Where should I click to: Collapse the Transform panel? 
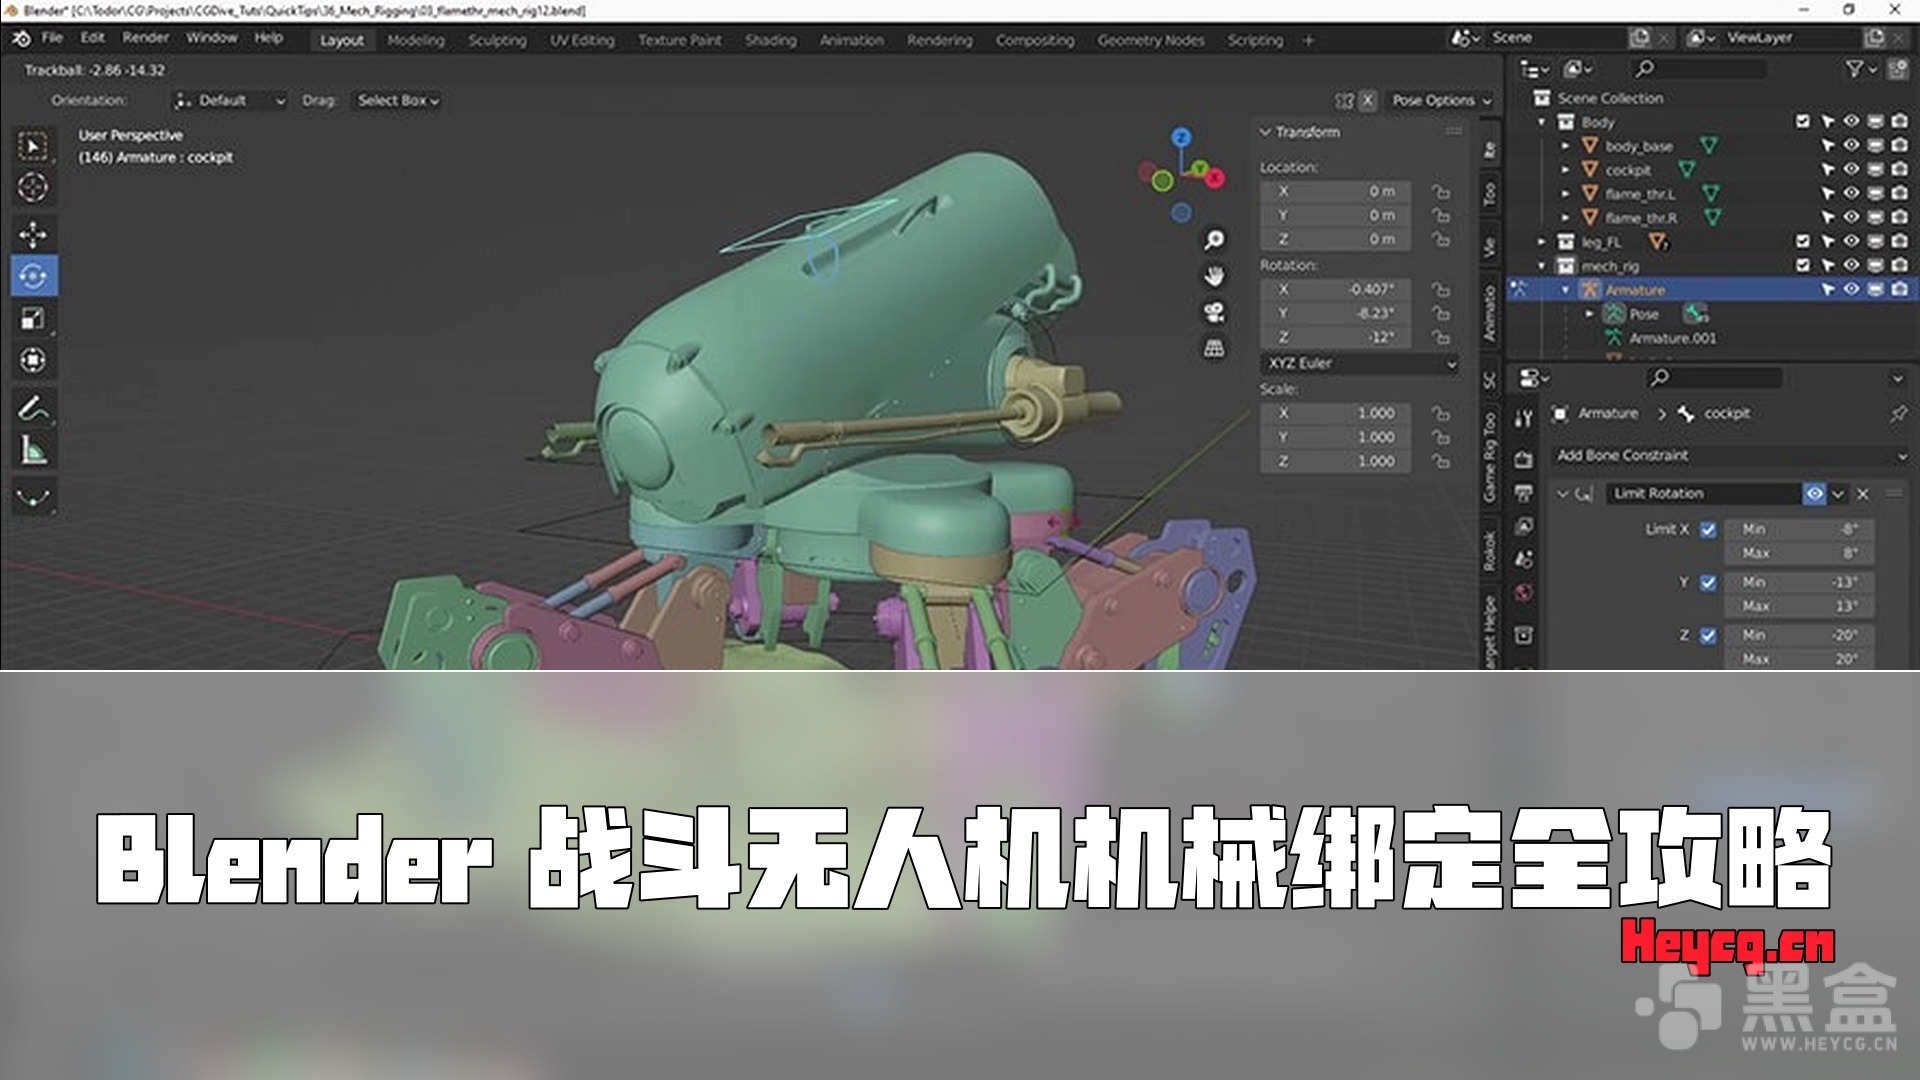(1265, 132)
